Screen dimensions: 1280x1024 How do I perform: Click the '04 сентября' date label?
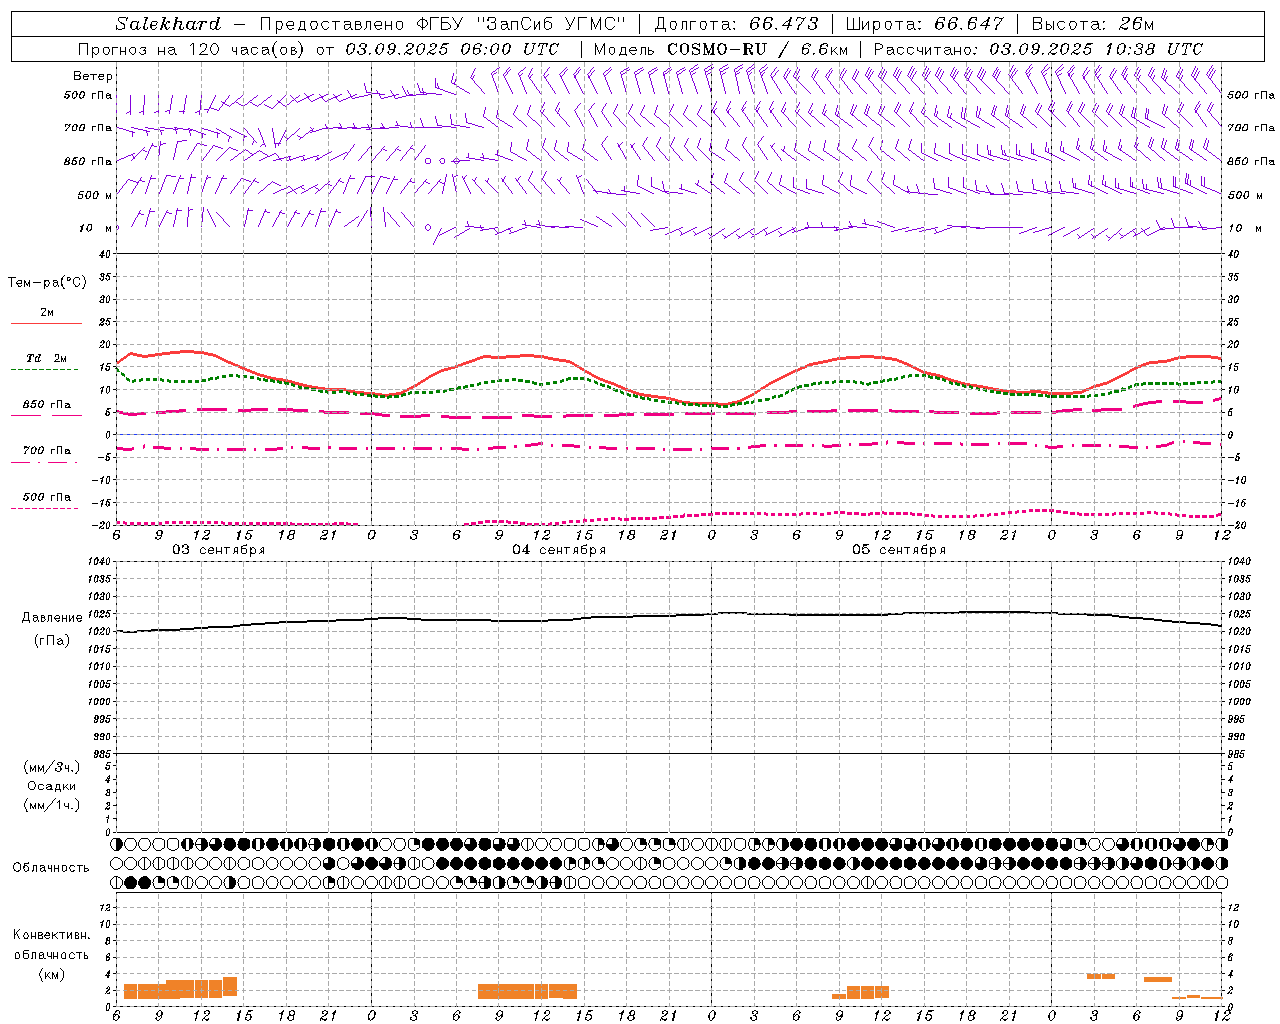[559, 550]
